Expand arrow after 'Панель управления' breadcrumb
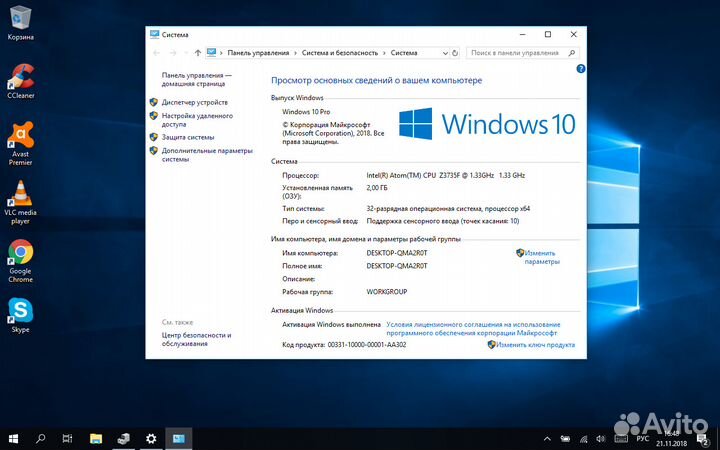 click(296, 53)
